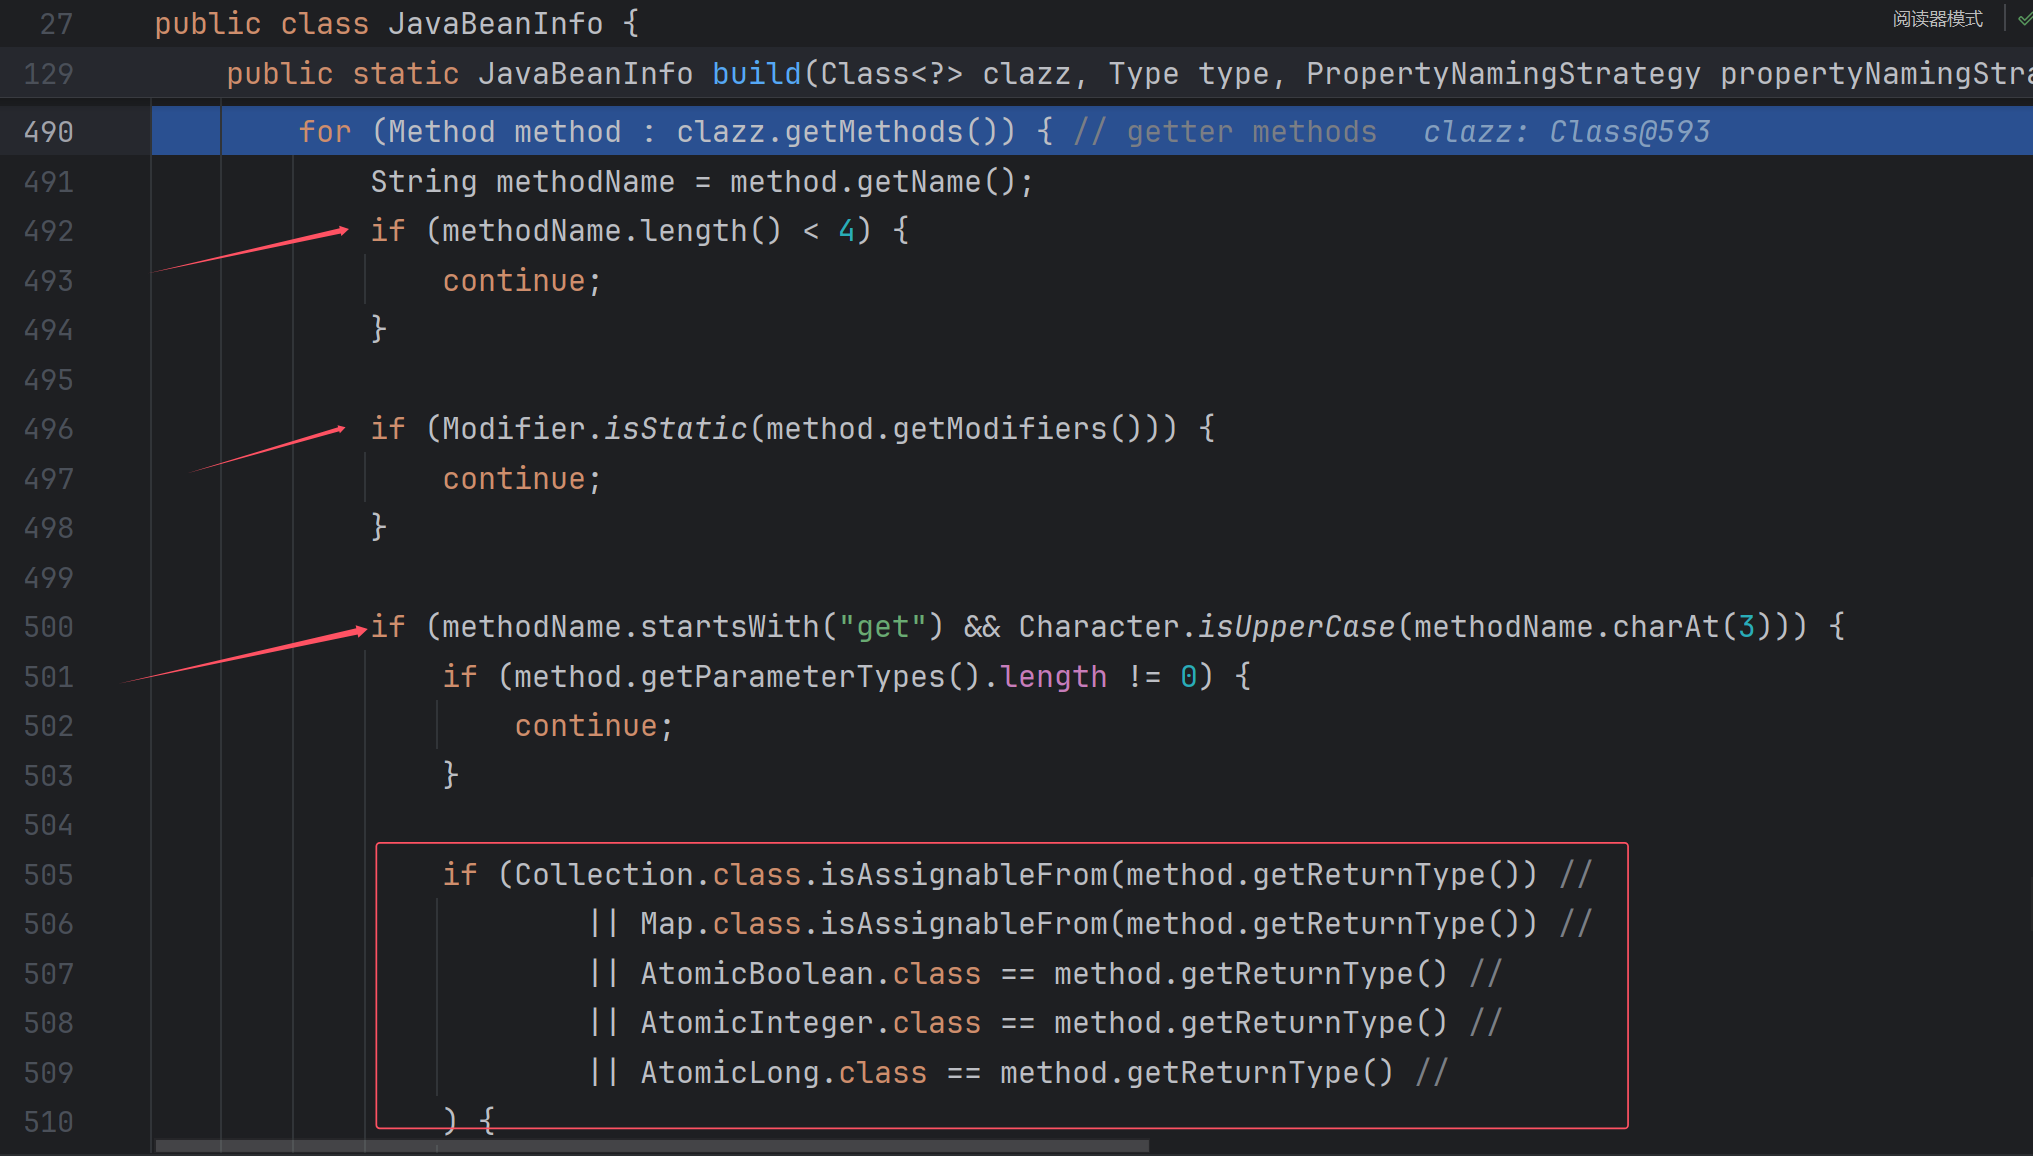Click the "get" string literal
Screen dimensions: 2033x1156
(x=883, y=627)
